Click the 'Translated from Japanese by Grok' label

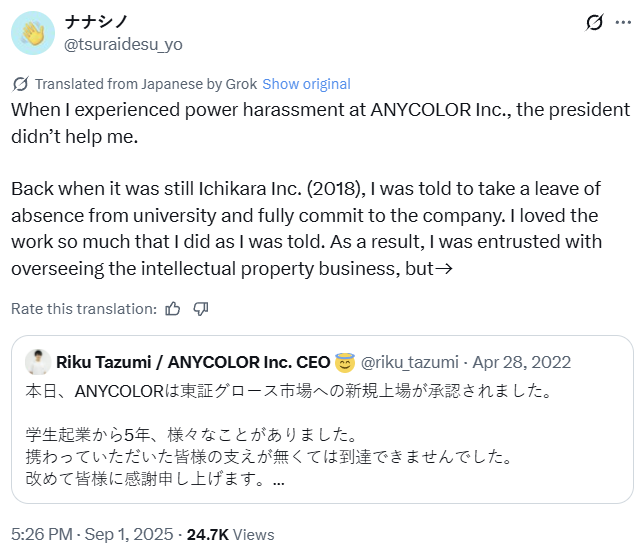tap(147, 84)
